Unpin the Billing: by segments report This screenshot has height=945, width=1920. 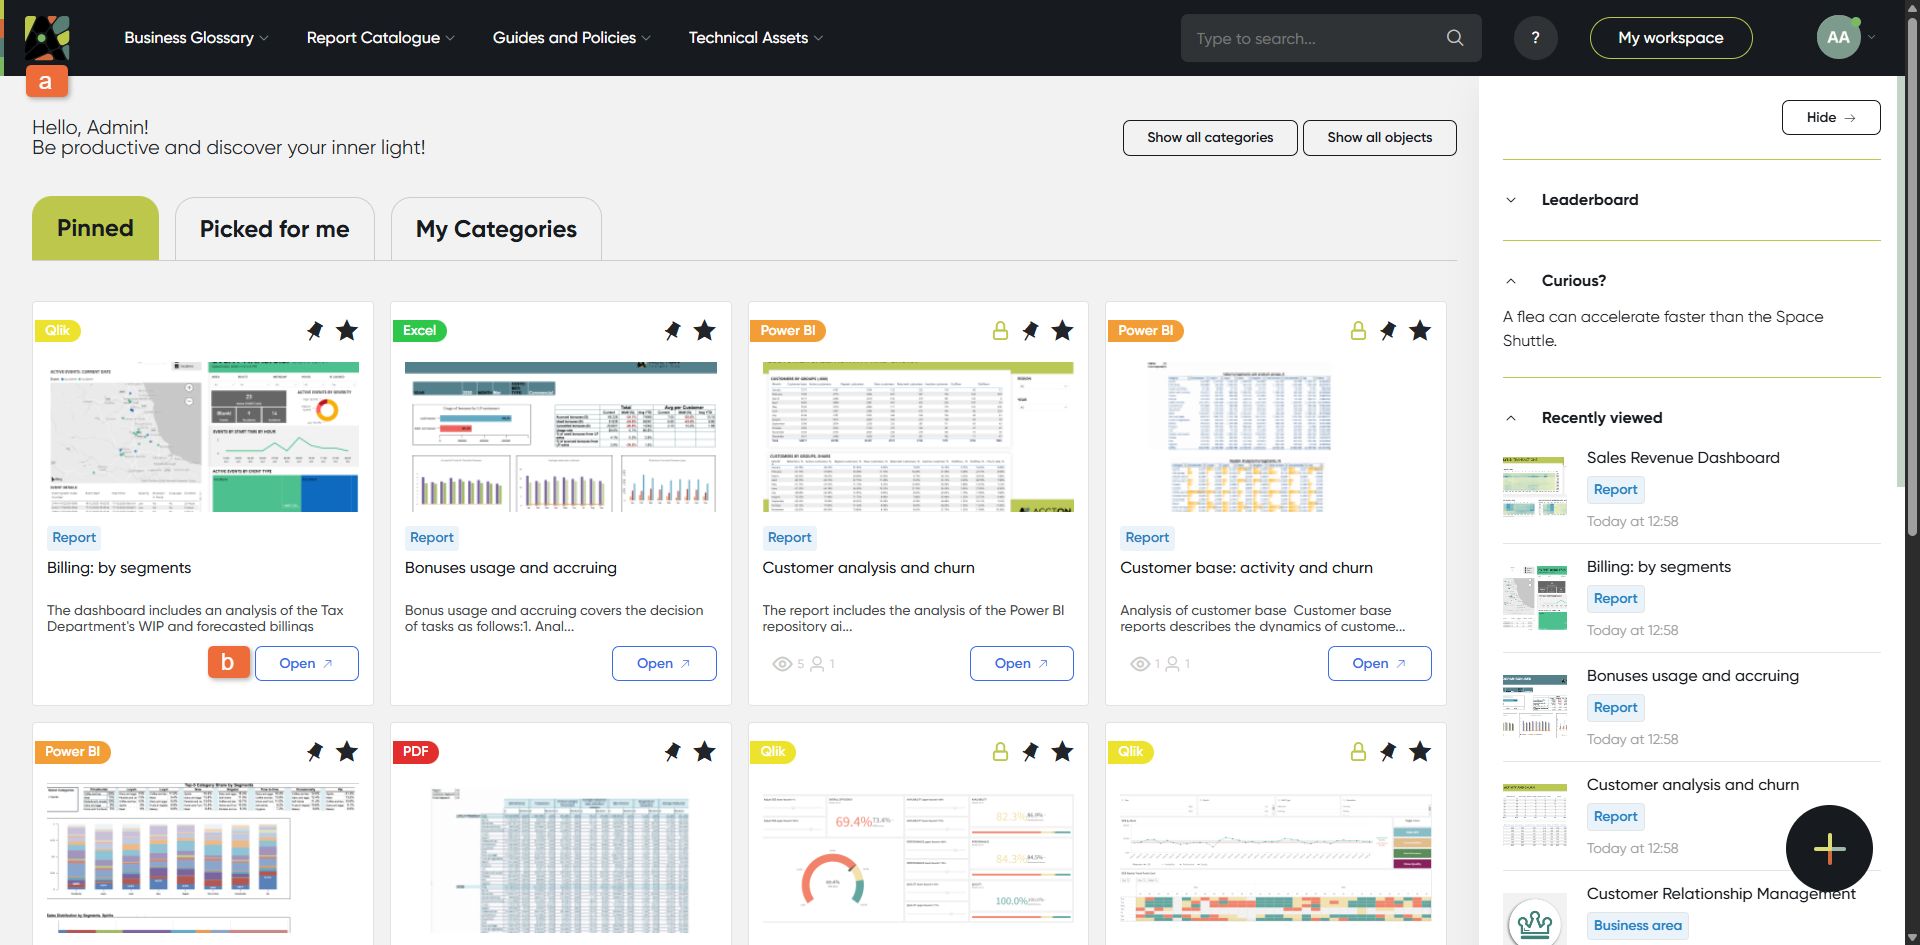click(x=315, y=331)
